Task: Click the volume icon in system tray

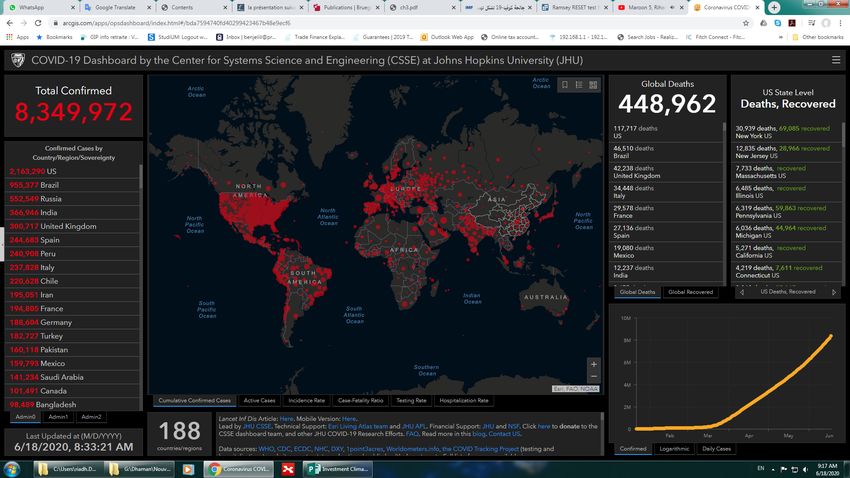Action: point(806,469)
